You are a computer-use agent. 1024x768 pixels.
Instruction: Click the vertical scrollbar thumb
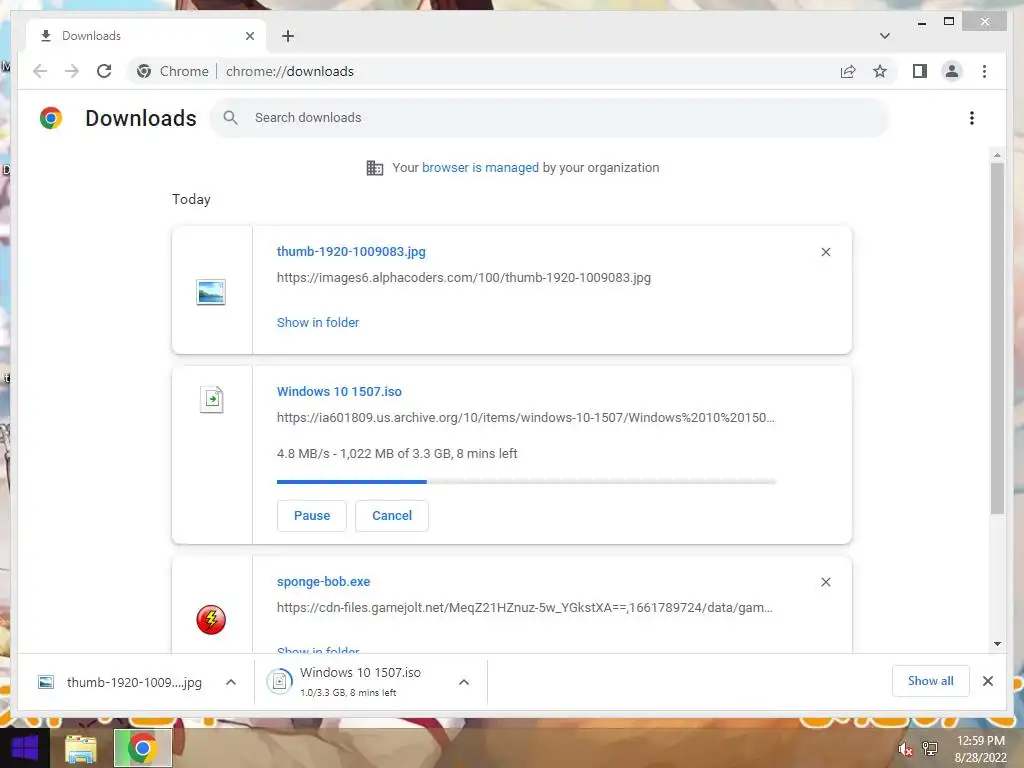click(997, 338)
